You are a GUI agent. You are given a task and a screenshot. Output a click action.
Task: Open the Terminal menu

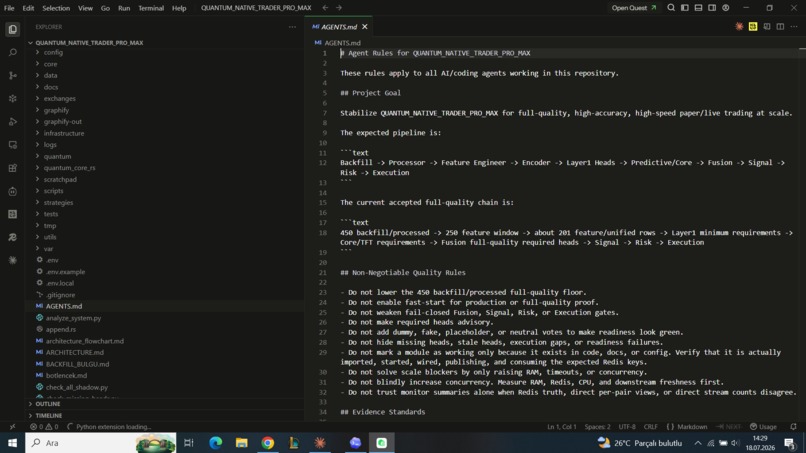pyautogui.click(x=151, y=8)
